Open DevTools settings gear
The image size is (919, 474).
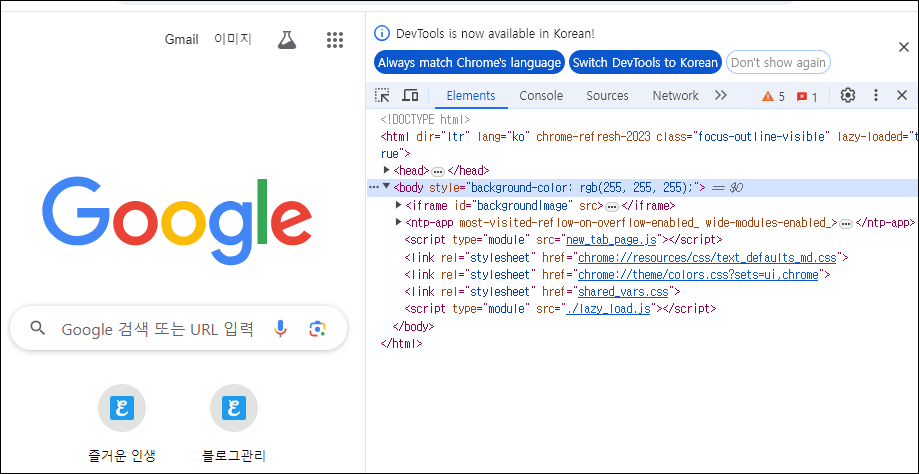tap(848, 95)
